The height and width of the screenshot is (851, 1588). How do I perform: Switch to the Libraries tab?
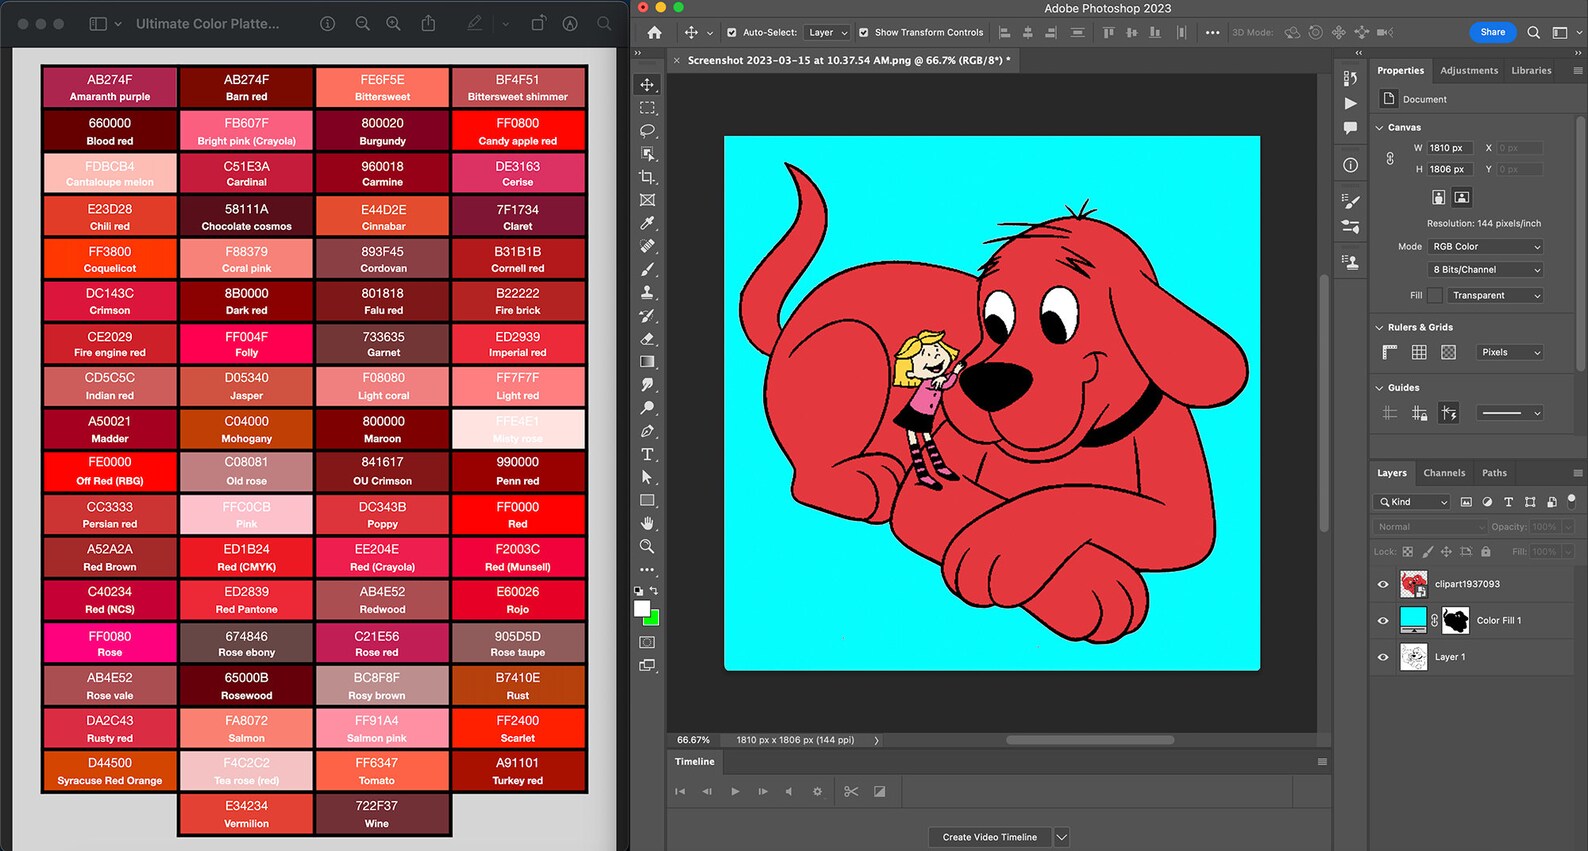pyautogui.click(x=1531, y=71)
